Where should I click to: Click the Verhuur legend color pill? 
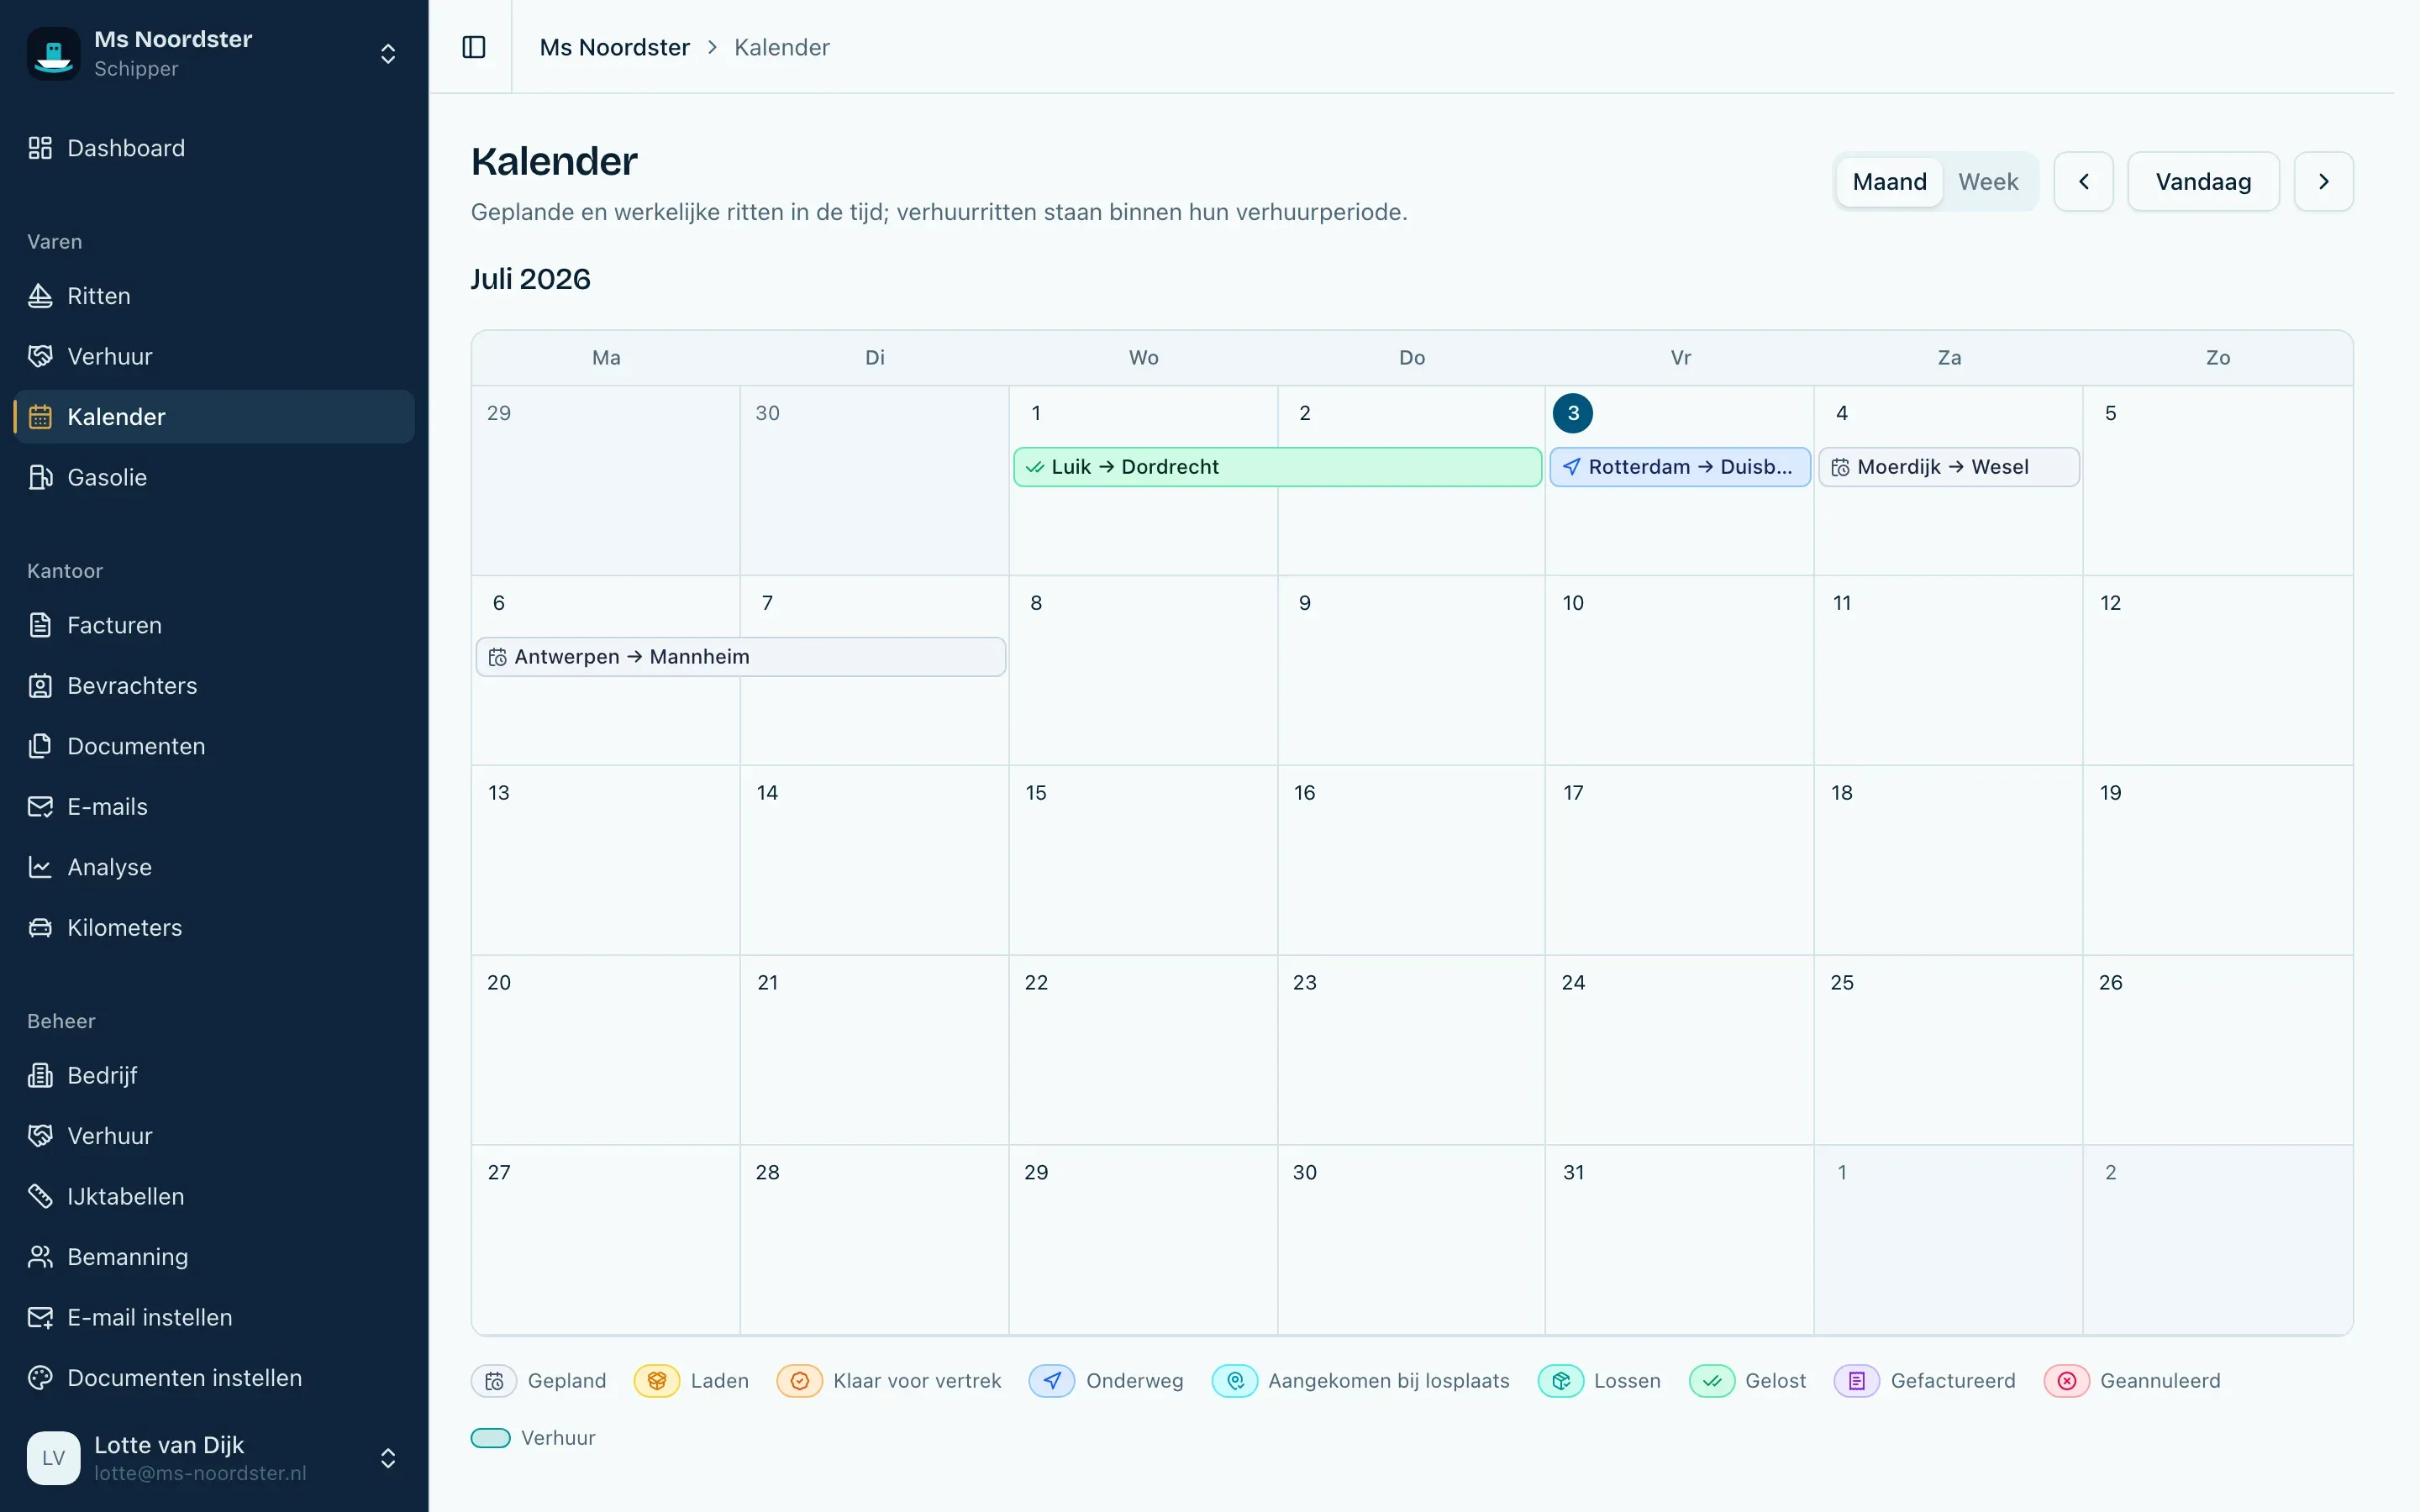pyautogui.click(x=491, y=1438)
